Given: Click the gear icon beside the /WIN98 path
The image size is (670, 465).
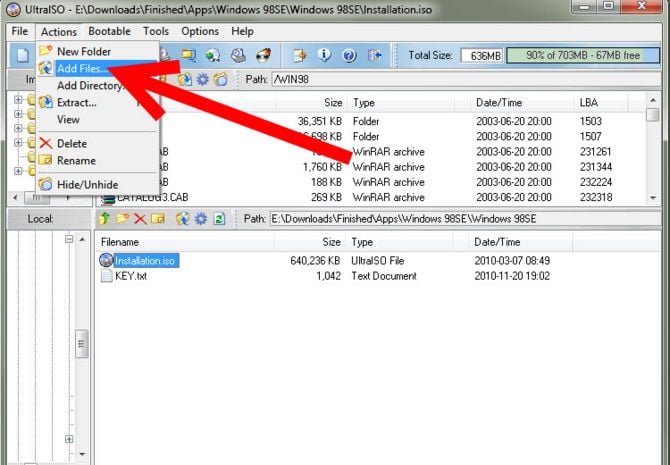Looking at the screenshot, I should (202, 79).
